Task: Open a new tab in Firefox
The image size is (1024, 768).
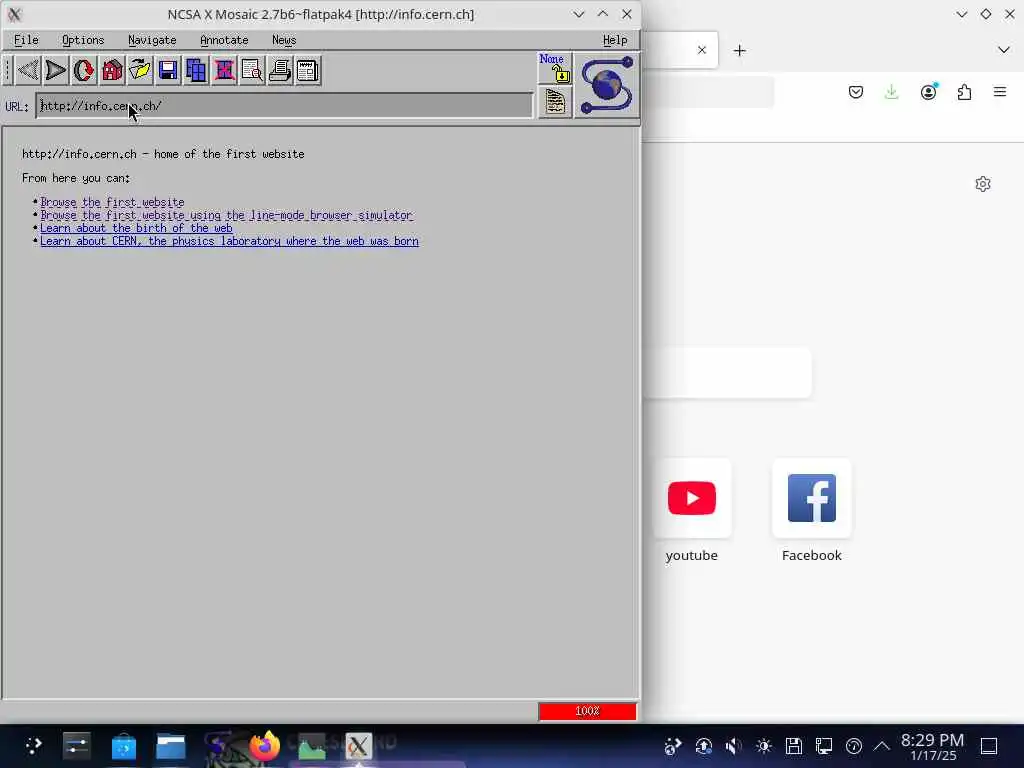Action: 739,50
